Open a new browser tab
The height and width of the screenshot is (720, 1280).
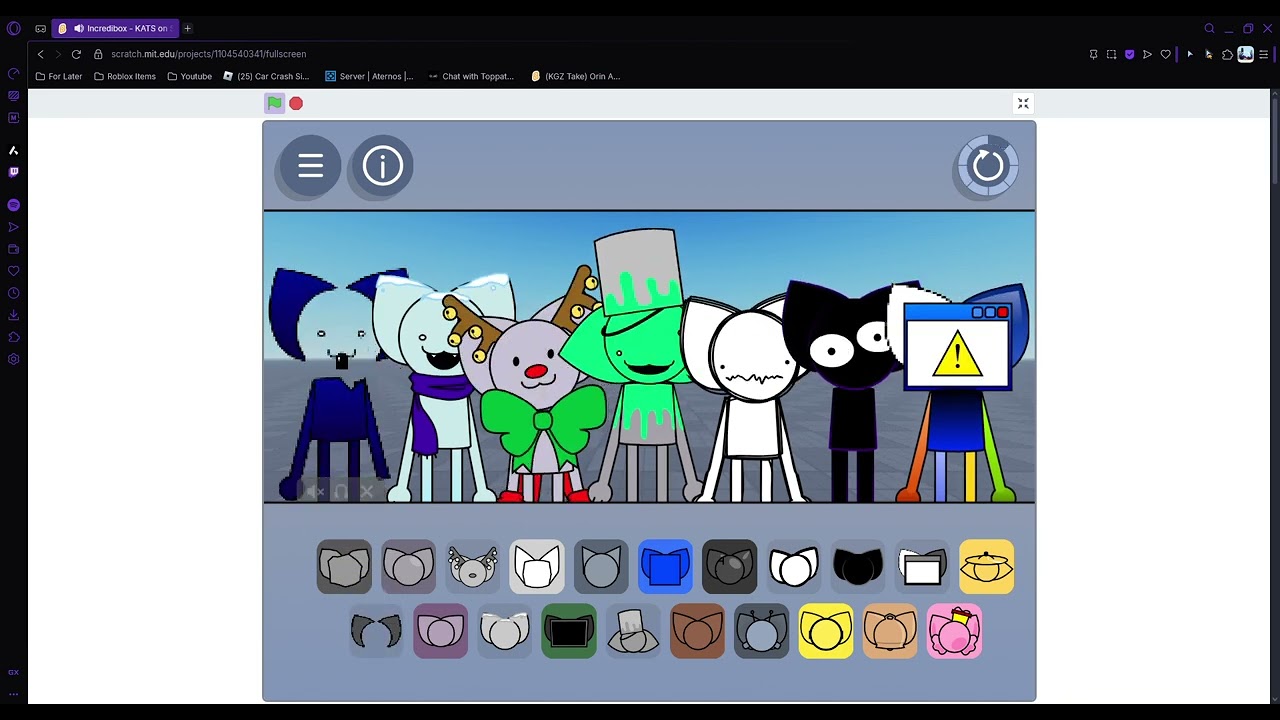coord(187,28)
